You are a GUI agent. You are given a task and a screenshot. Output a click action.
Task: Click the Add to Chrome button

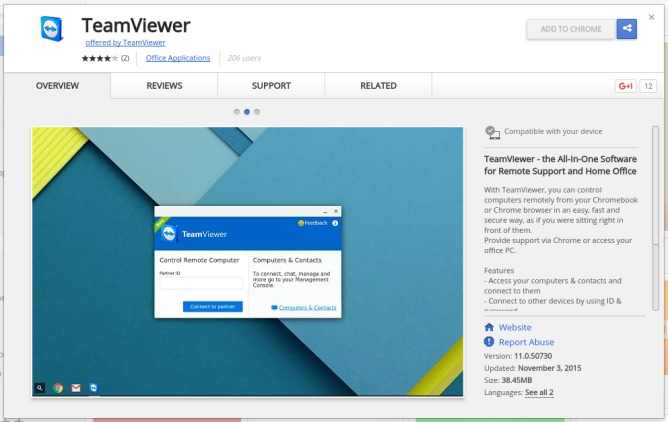(571, 29)
